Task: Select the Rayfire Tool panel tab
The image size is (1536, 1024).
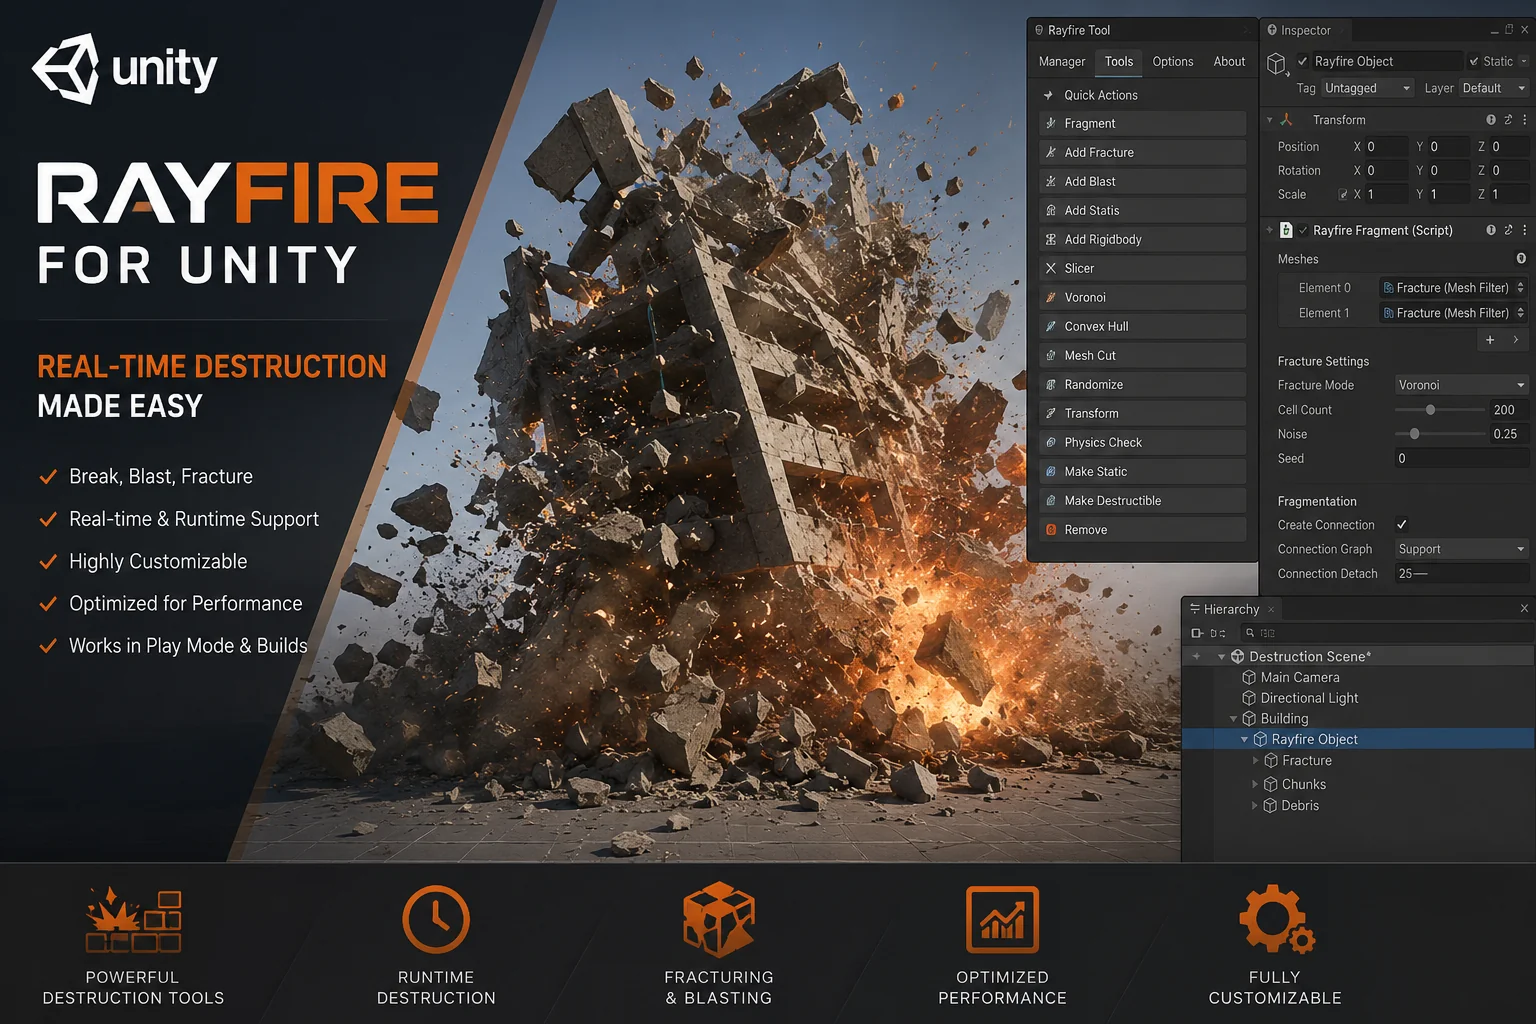Action: [x=1072, y=30]
